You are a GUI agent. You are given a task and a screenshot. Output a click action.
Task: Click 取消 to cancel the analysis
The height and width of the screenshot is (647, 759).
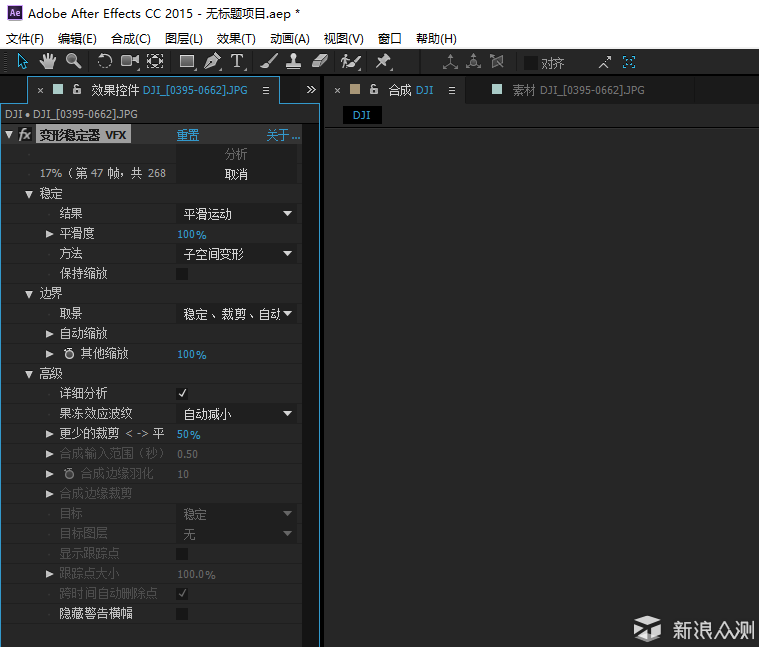(236, 174)
